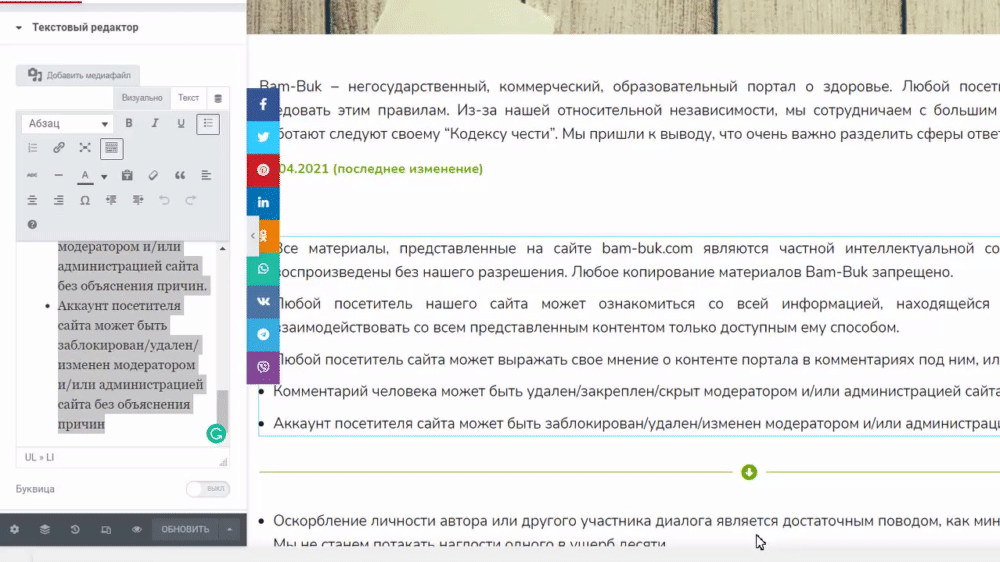The width and height of the screenshot is (1000, 562).
Task: Click bullet starting with Комментарий человека in preview
Action: click(636, 392)
